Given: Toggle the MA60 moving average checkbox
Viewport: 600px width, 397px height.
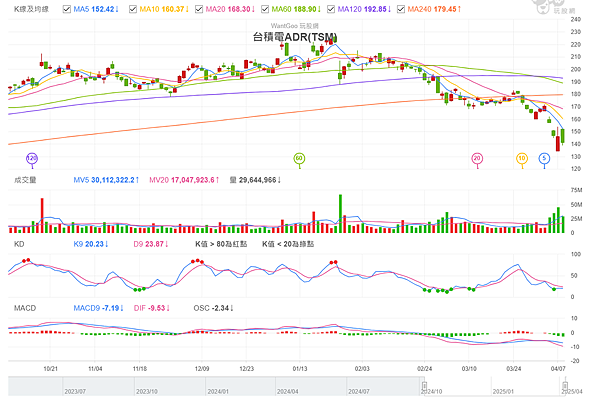Looking at the screenshot, I should click(x=265, y=9).
